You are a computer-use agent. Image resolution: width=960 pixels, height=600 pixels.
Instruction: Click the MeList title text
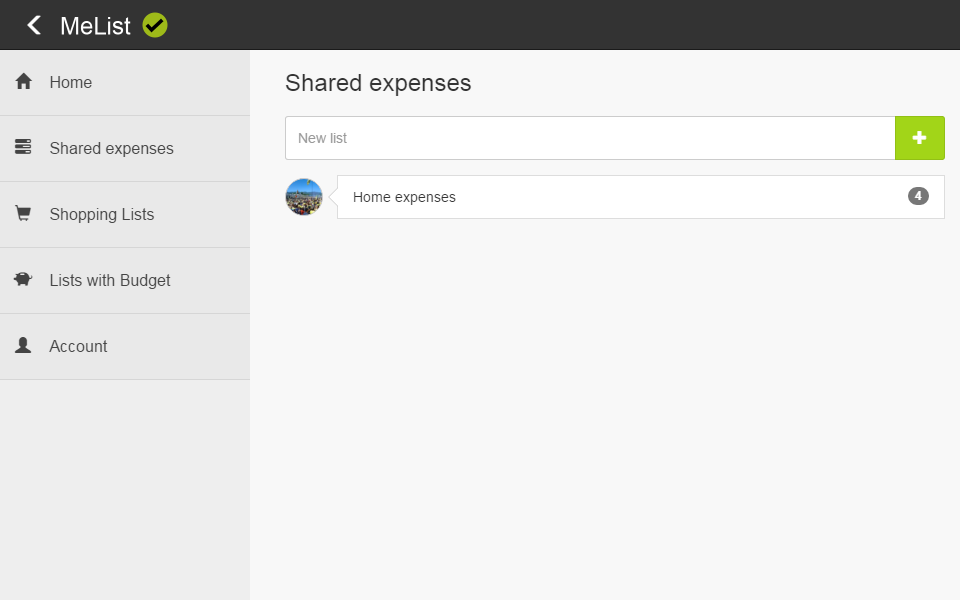[x=95, y=26]
